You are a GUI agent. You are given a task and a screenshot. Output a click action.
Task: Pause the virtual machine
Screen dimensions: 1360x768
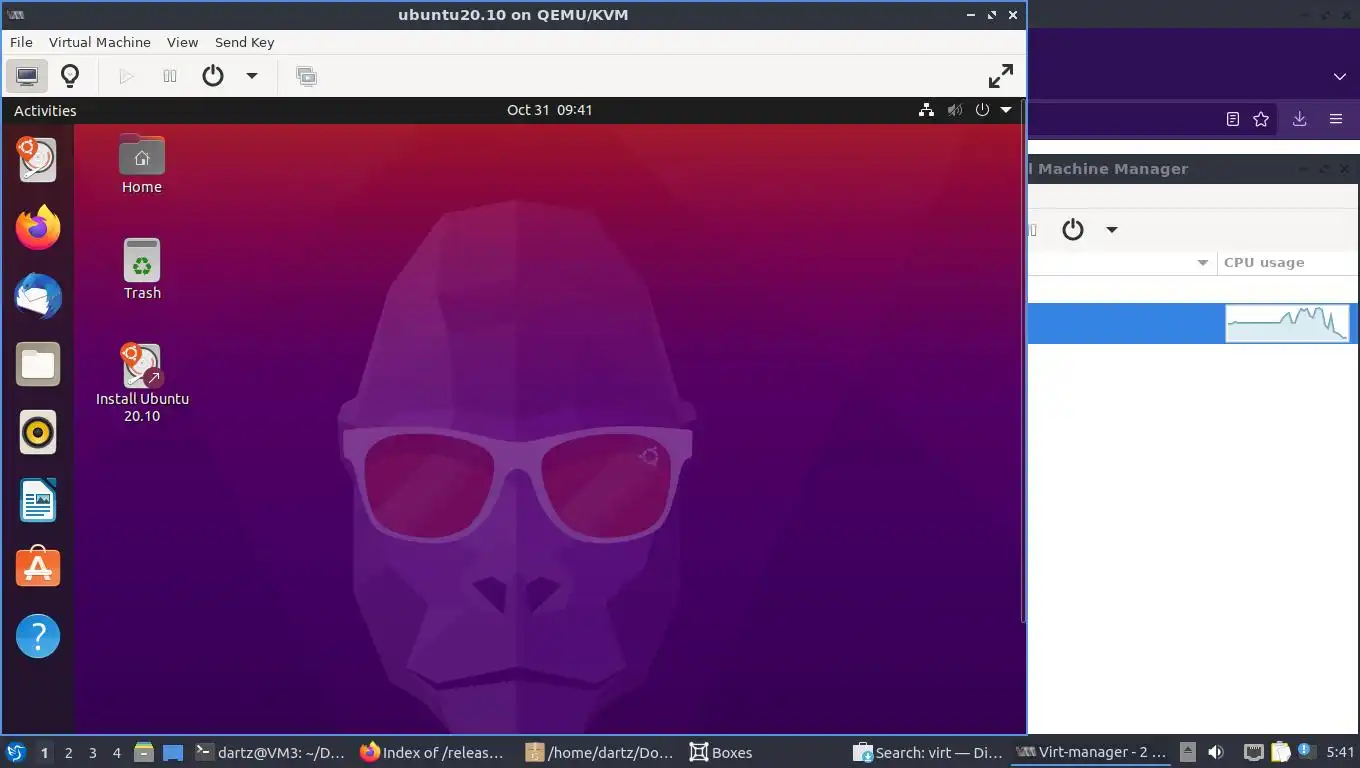point(170,76)
